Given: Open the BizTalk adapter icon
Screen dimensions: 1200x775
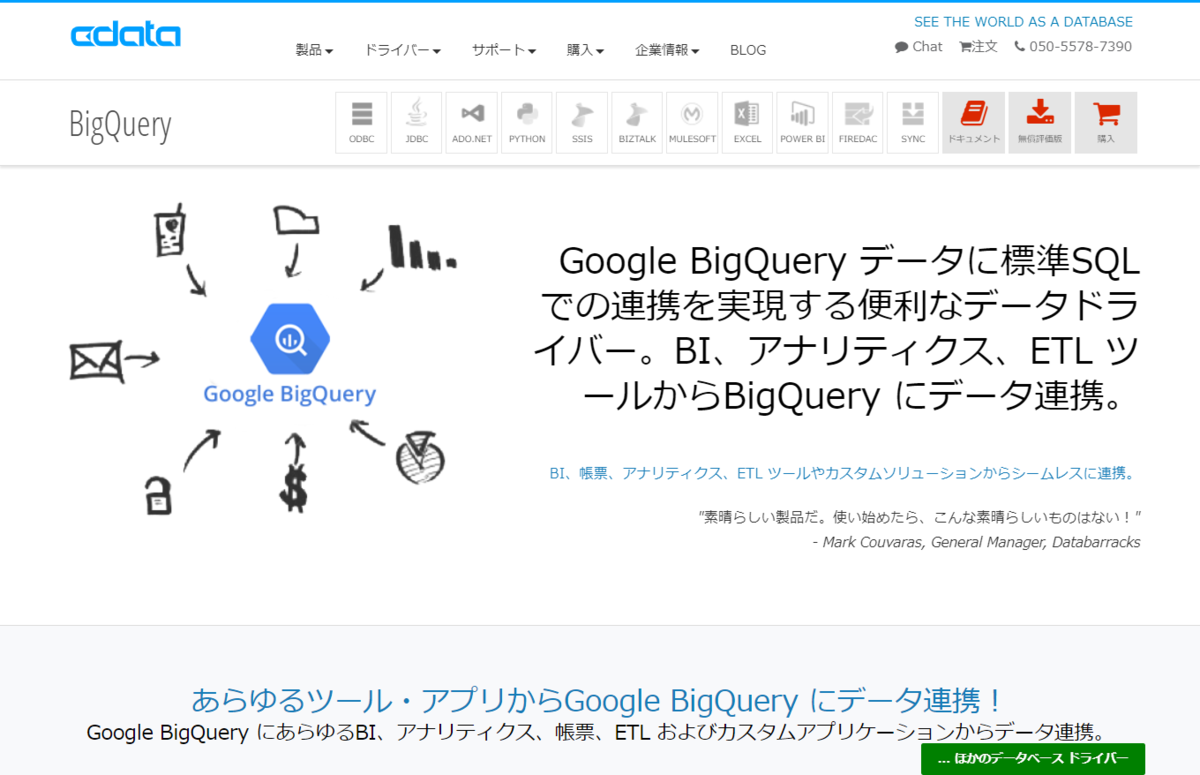Looking at the screenshot, I should pyautogui.click(x=637, y=122).
